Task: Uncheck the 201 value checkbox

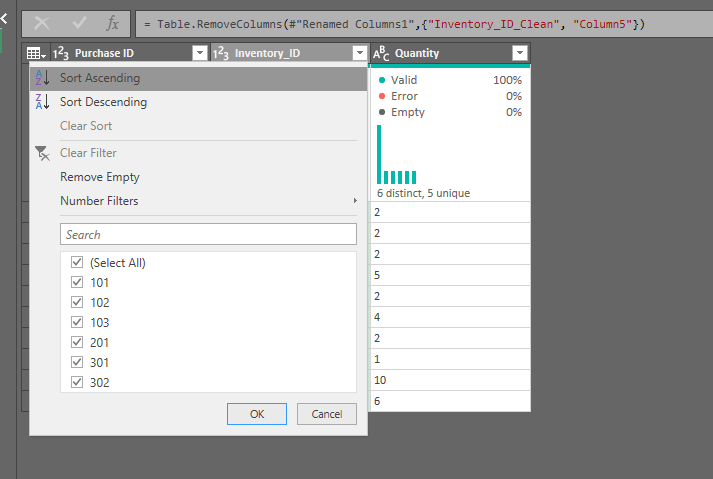Action: pyautogui.click(x=77, y=342)
